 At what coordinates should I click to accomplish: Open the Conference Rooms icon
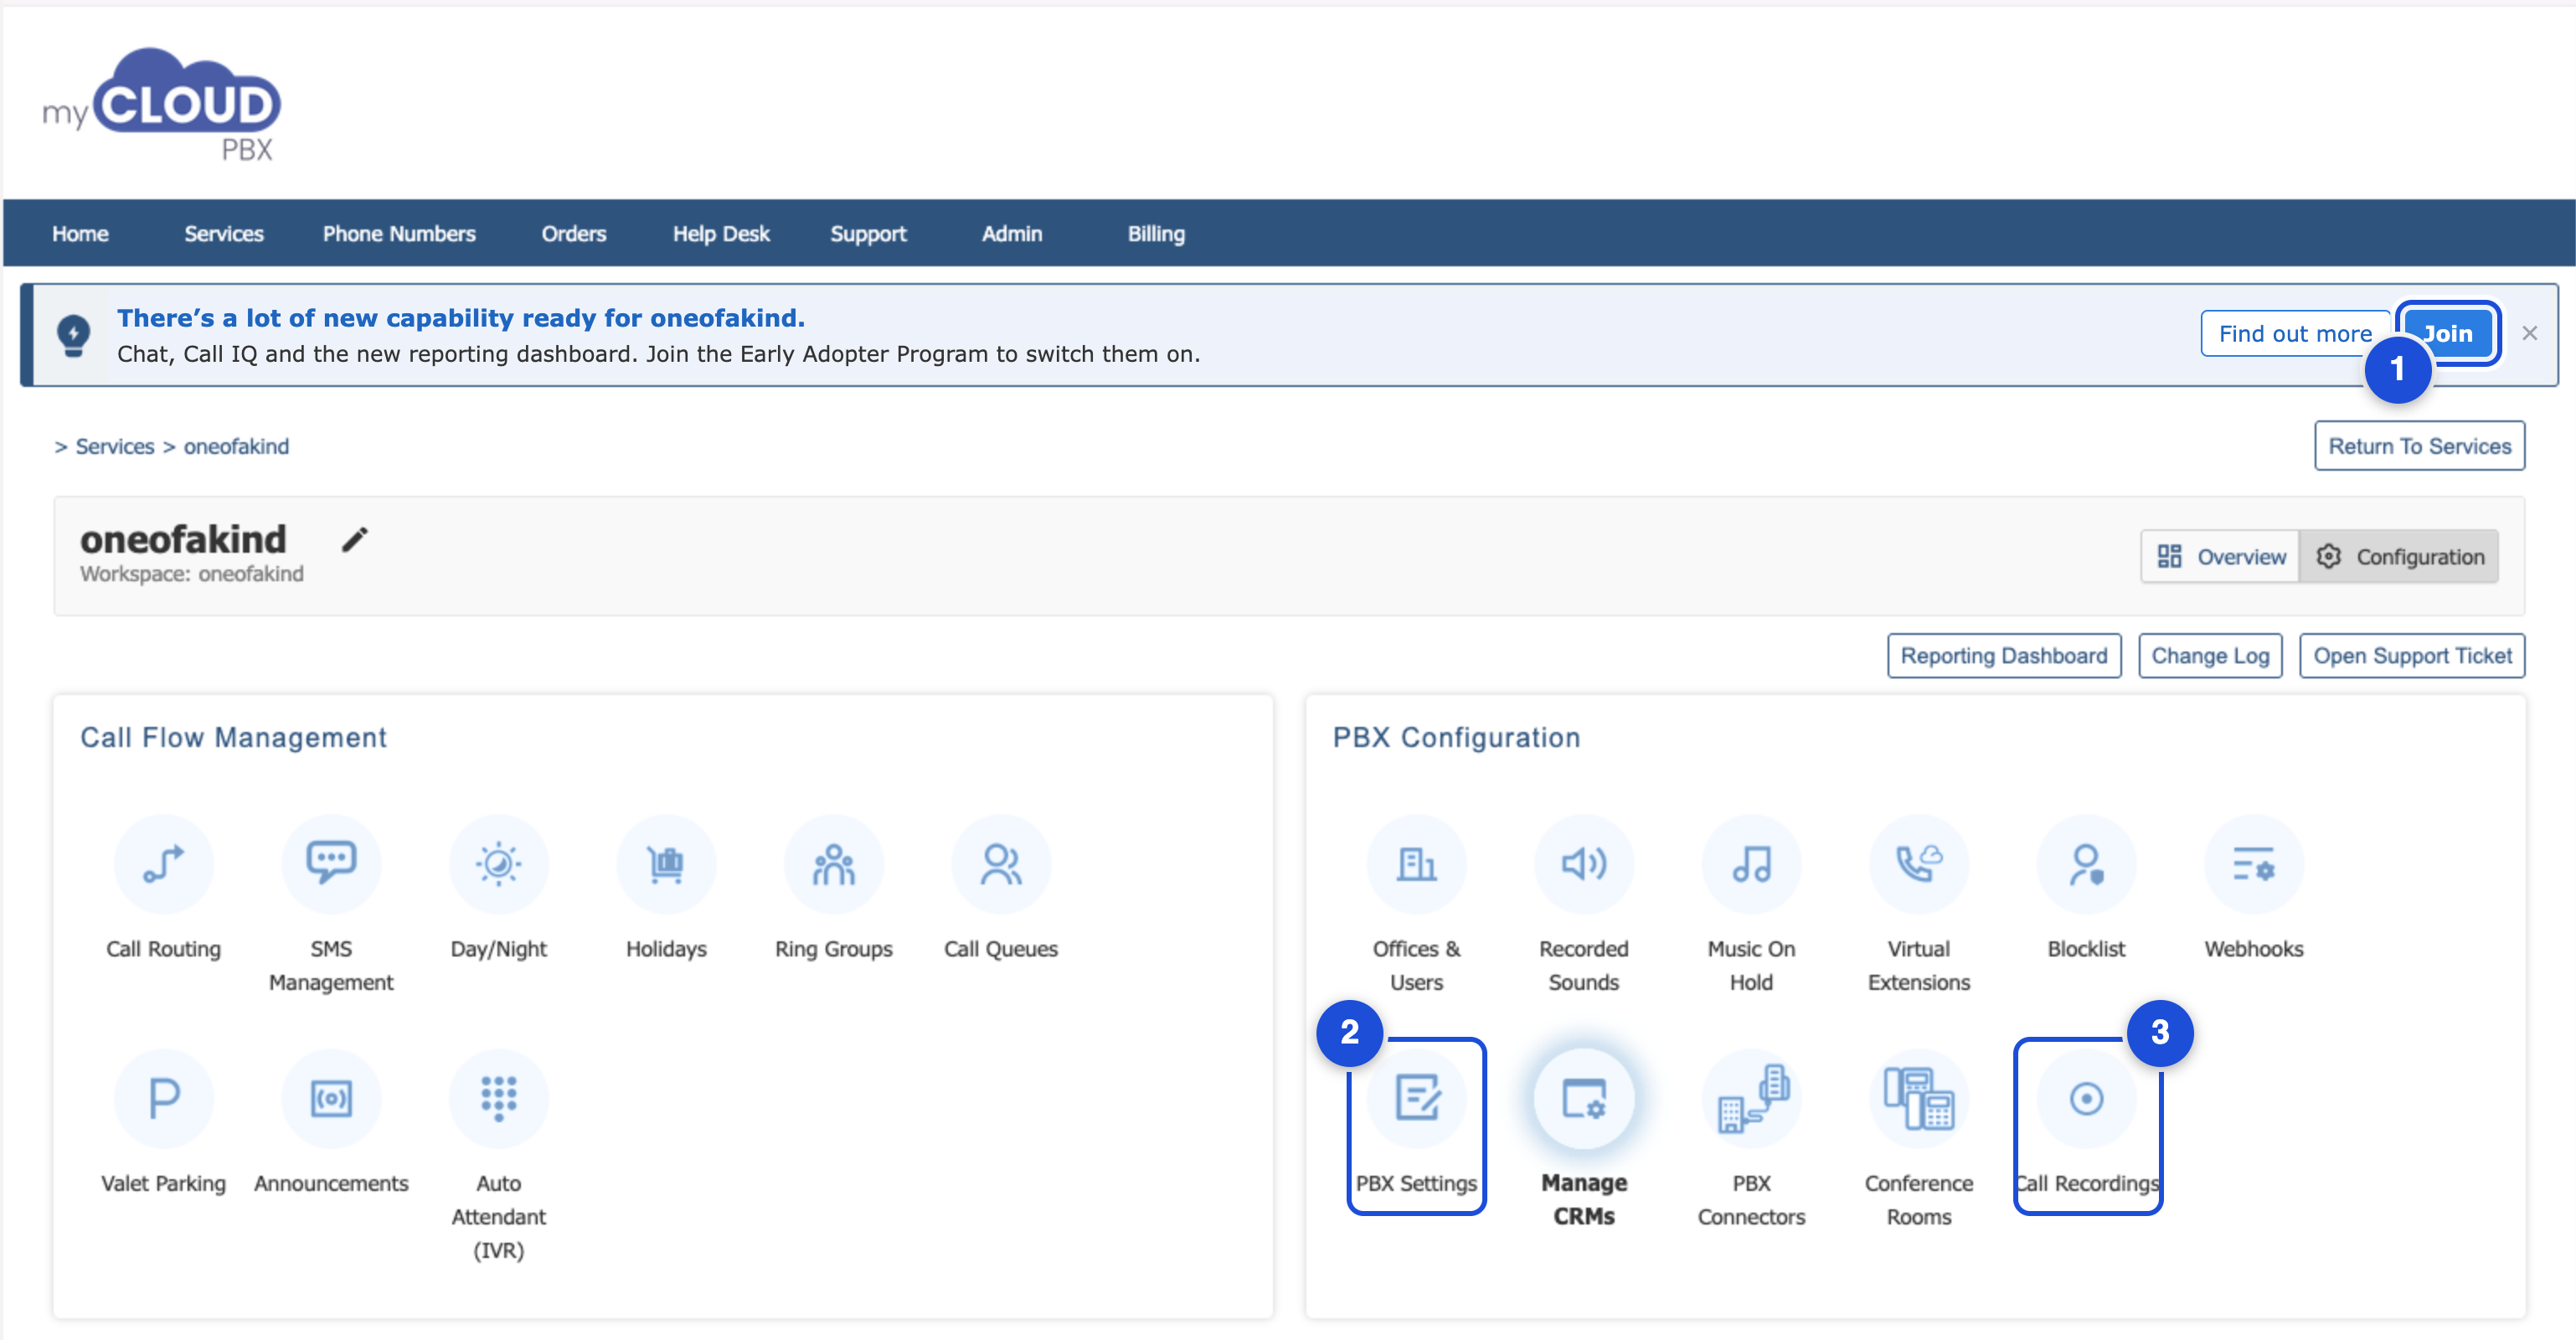point(1919,1098)
